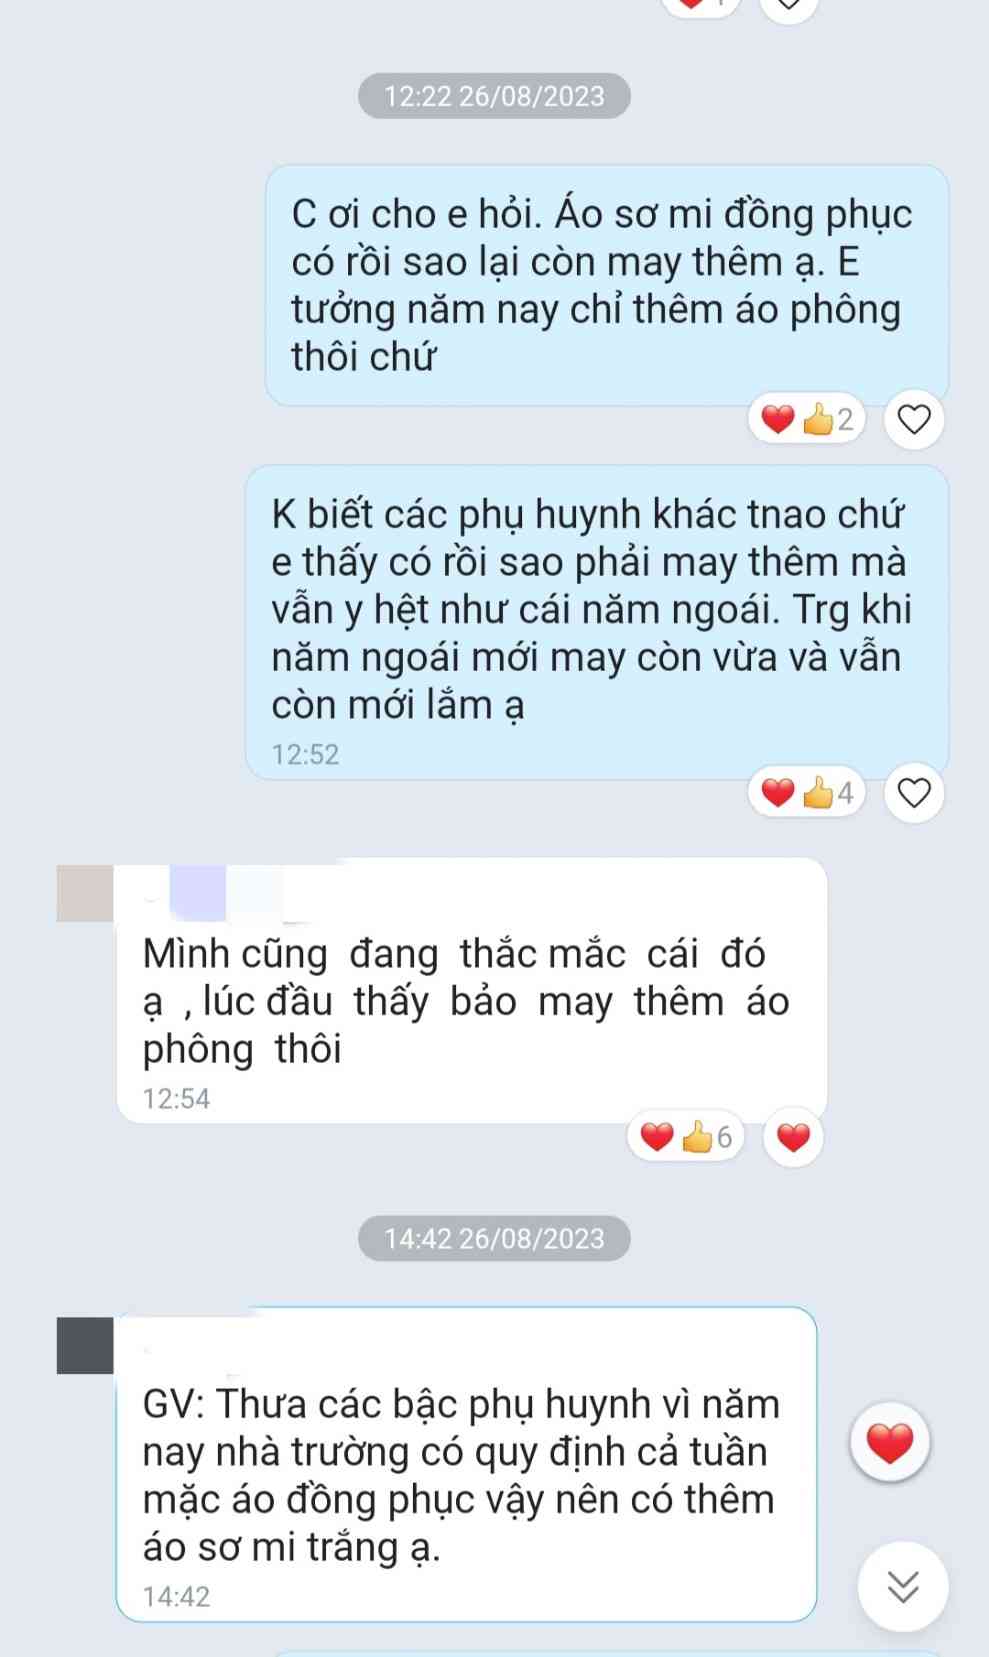Tap the dark avatar of the teacher message
Viewport: 989px width, 1657px height.
[85, 1345]
